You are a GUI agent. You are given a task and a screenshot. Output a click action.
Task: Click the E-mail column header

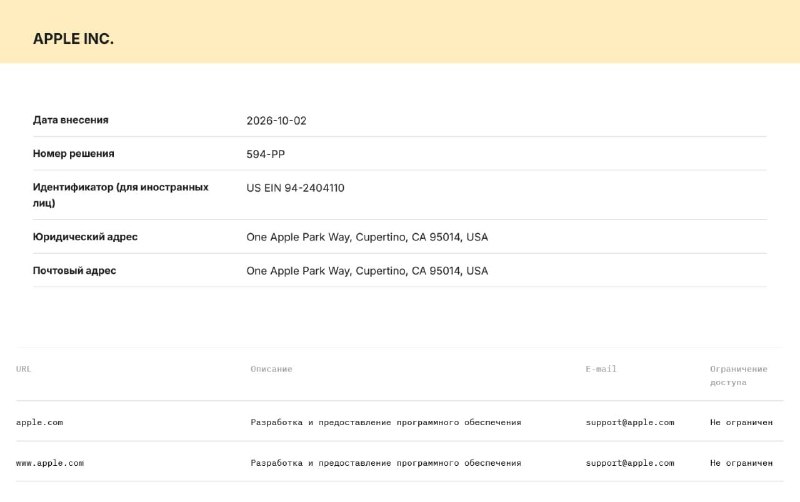click(601, 369)
